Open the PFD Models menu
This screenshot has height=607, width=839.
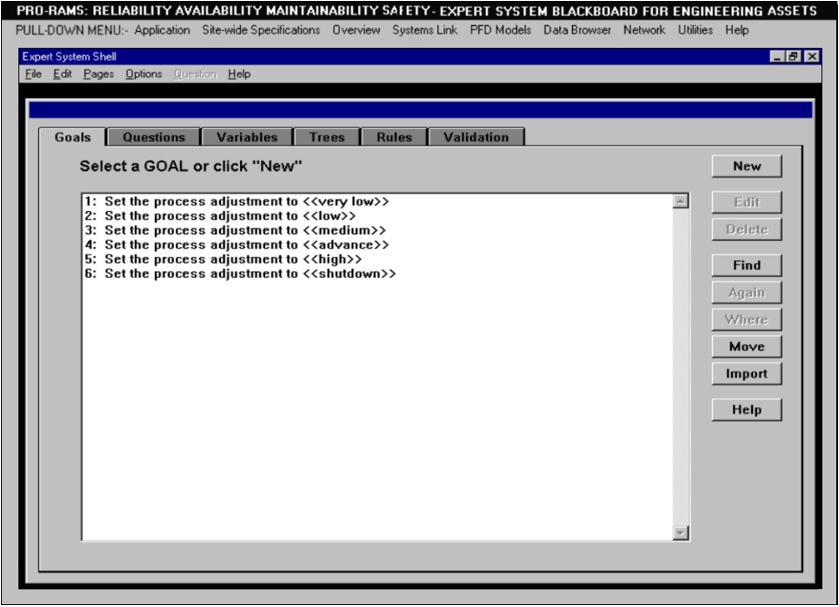coord(500,30)
